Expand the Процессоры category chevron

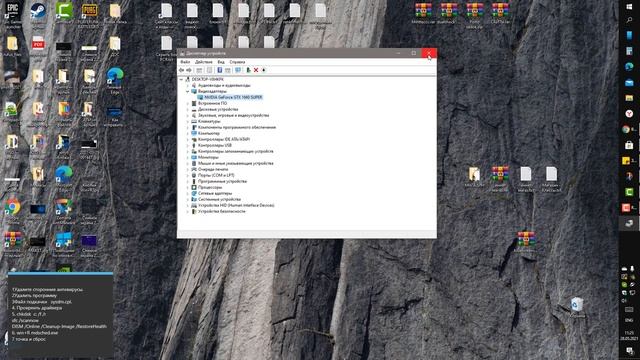point(188,187)
